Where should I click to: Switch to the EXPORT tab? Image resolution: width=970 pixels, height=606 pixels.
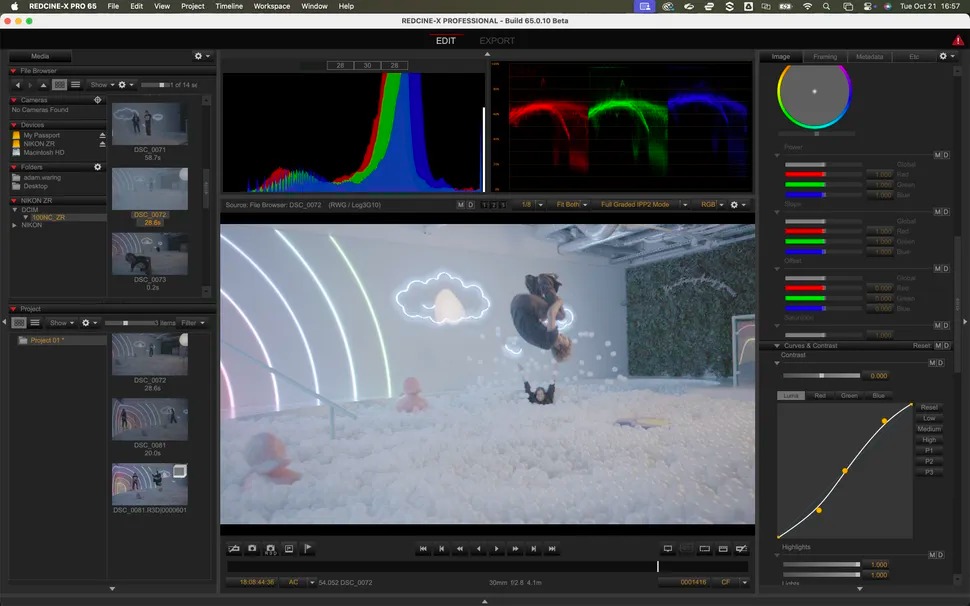coord(497,41)
